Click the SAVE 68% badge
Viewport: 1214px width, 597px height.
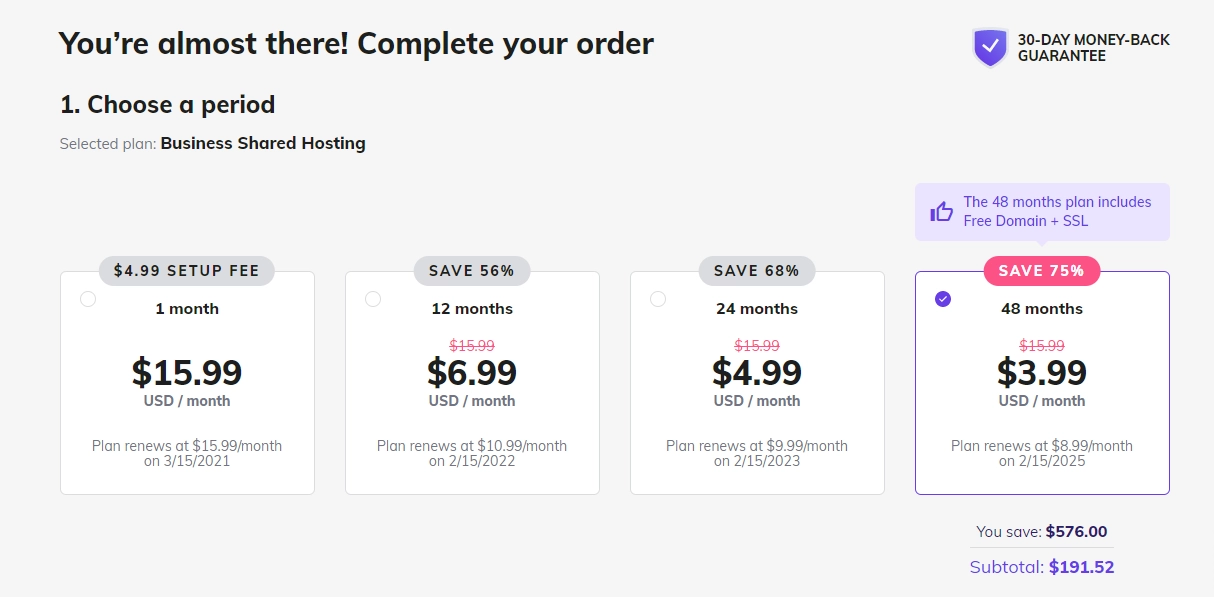[757, 270]
